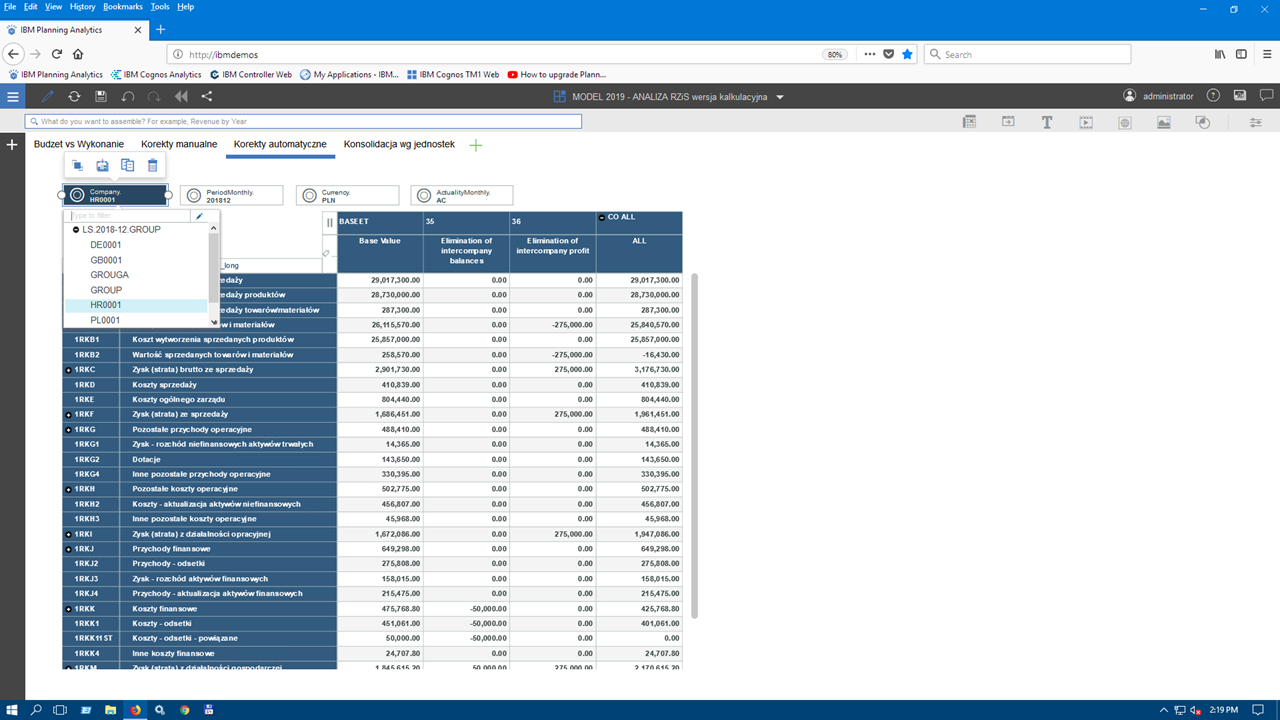The height and width of the screenshot is (720, 1280).
Task: Redo the last undone change
Action: tap(154, 97)
